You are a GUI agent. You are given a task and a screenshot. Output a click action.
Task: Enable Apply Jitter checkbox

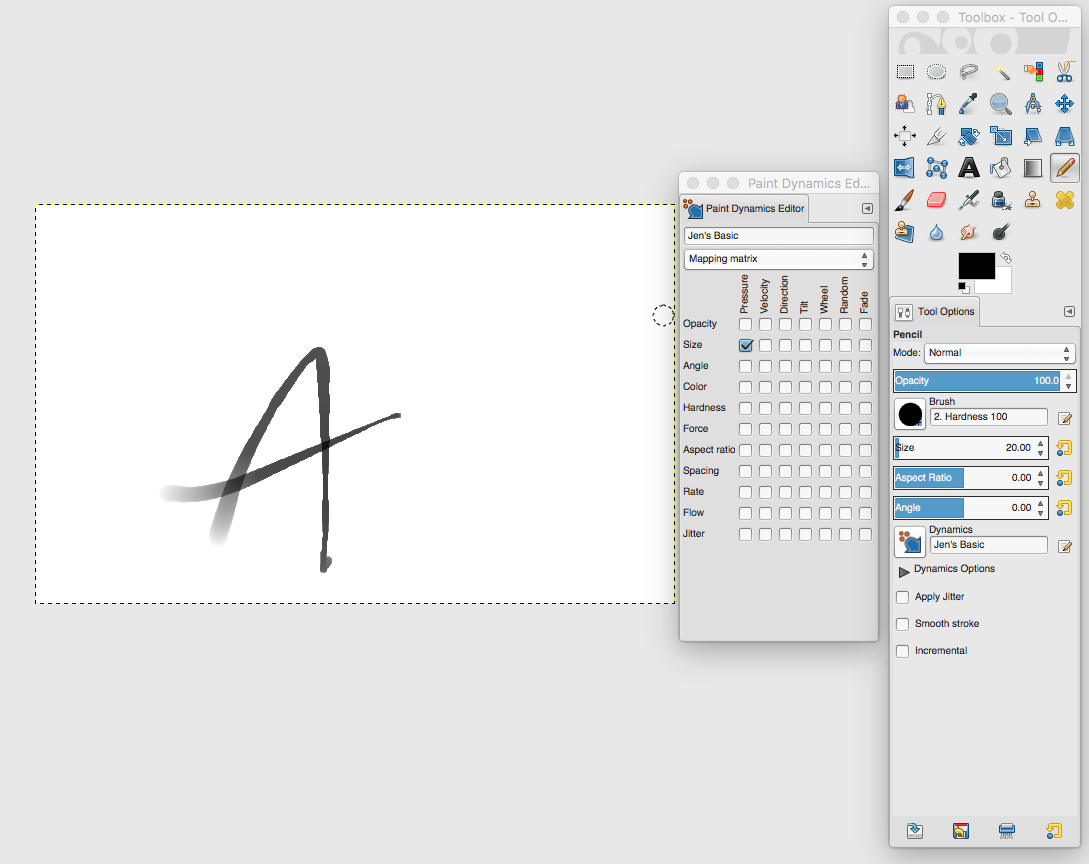tap(903, 597)
